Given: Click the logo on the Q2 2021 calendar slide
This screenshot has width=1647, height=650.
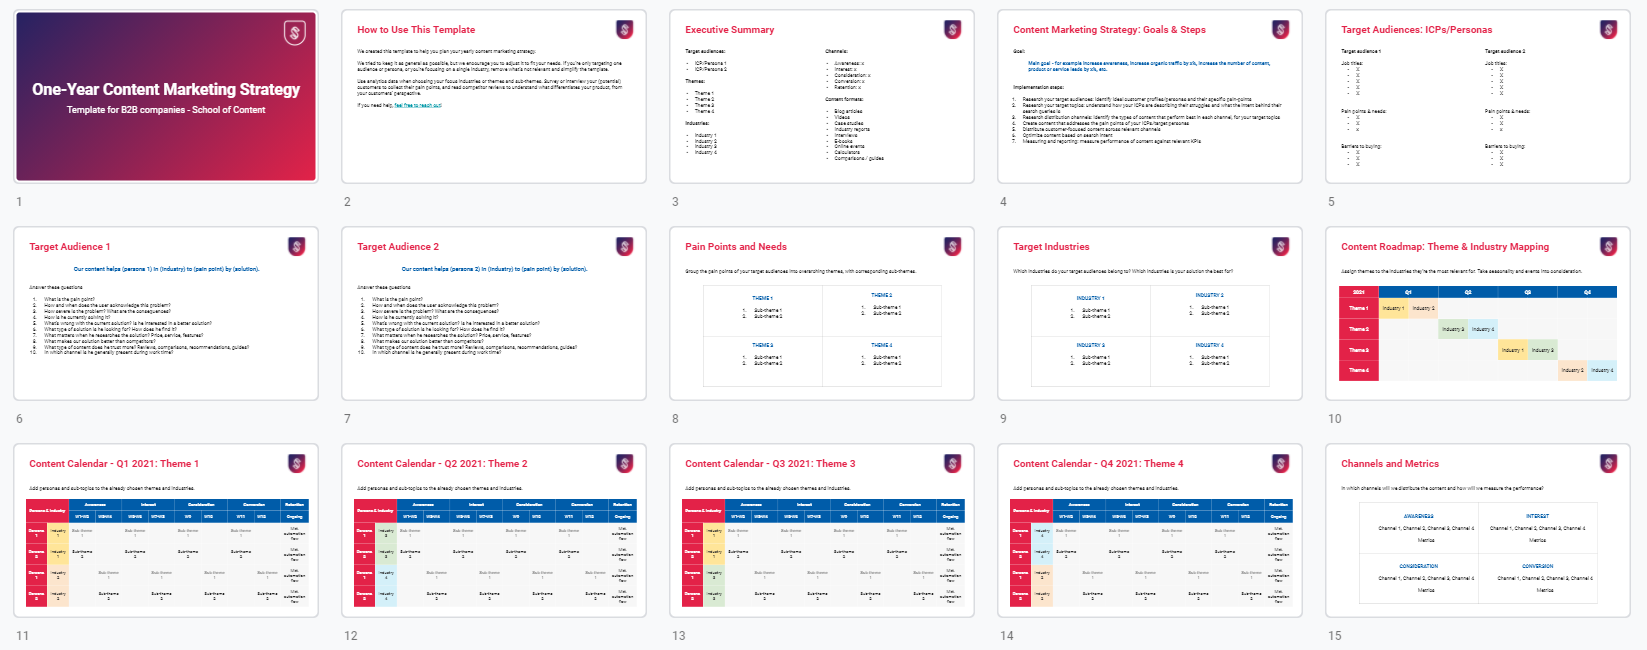Looking at the screenshot, I should [x=624, y=463].
